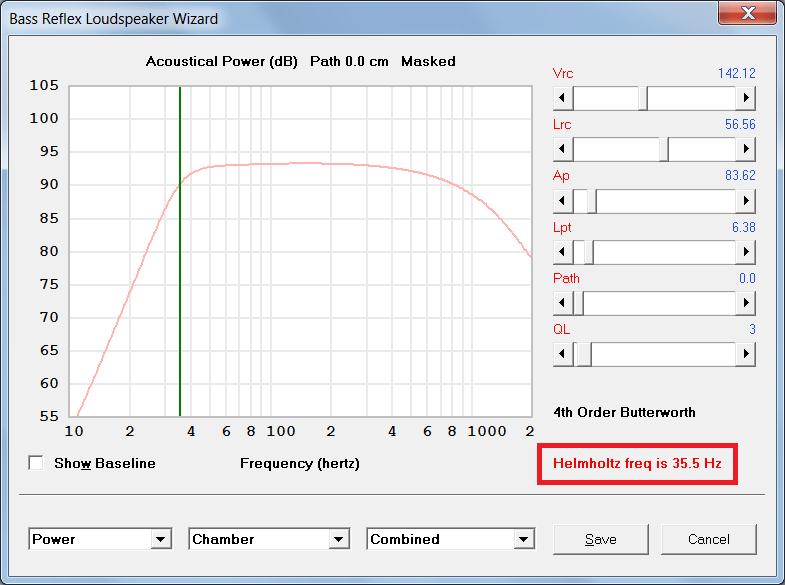785x585 pixels.
Task: Click the red Vrc parameter label
Action: [x=563, y=74]
